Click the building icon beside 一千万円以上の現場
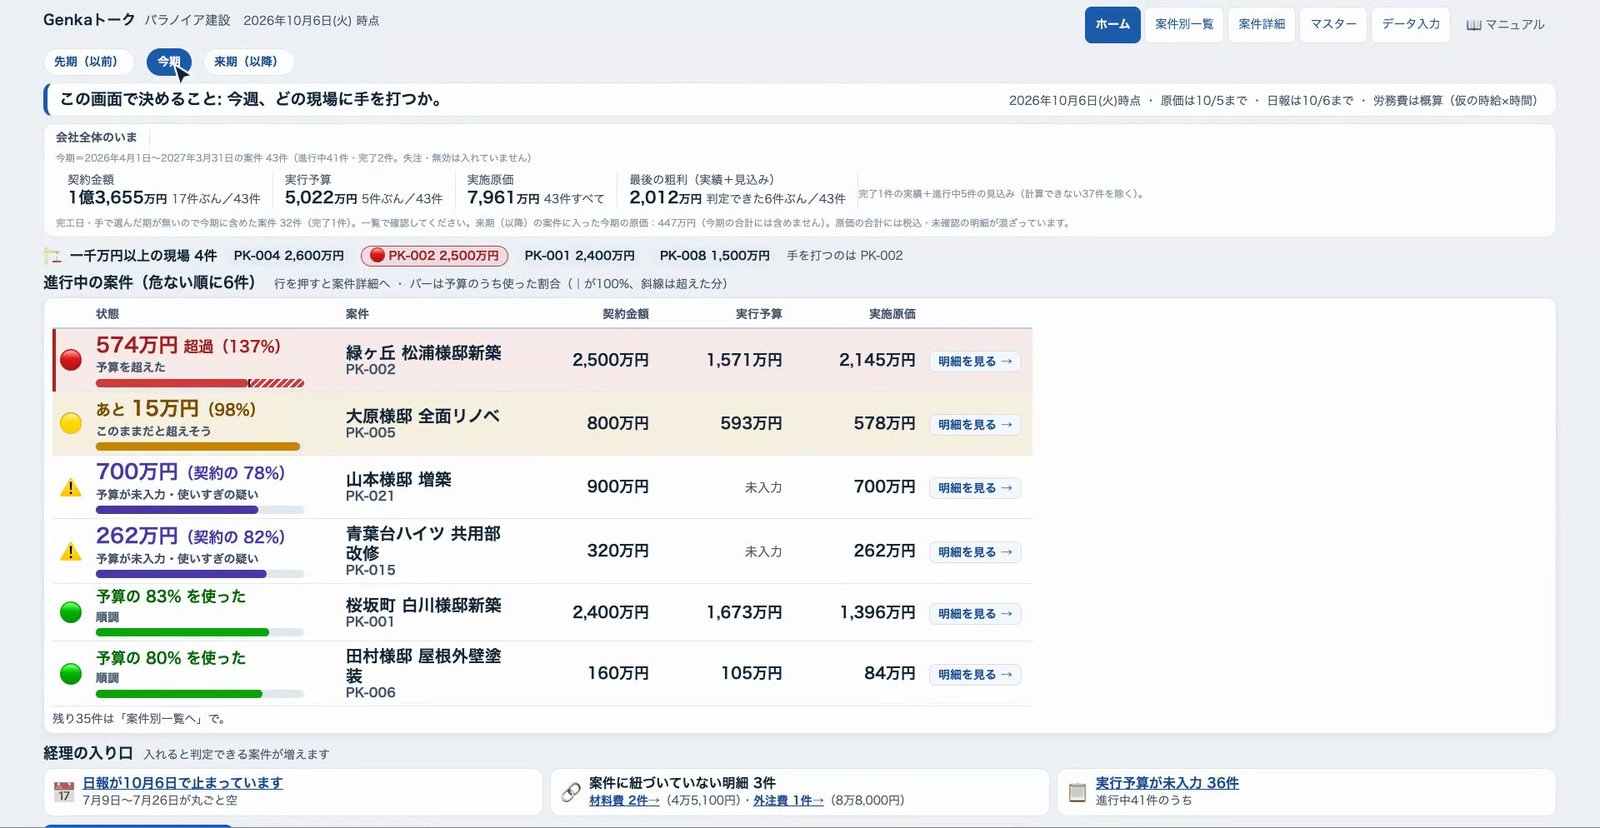The height and width of the screenshot is (828, 1600). (x=53, y=256)
